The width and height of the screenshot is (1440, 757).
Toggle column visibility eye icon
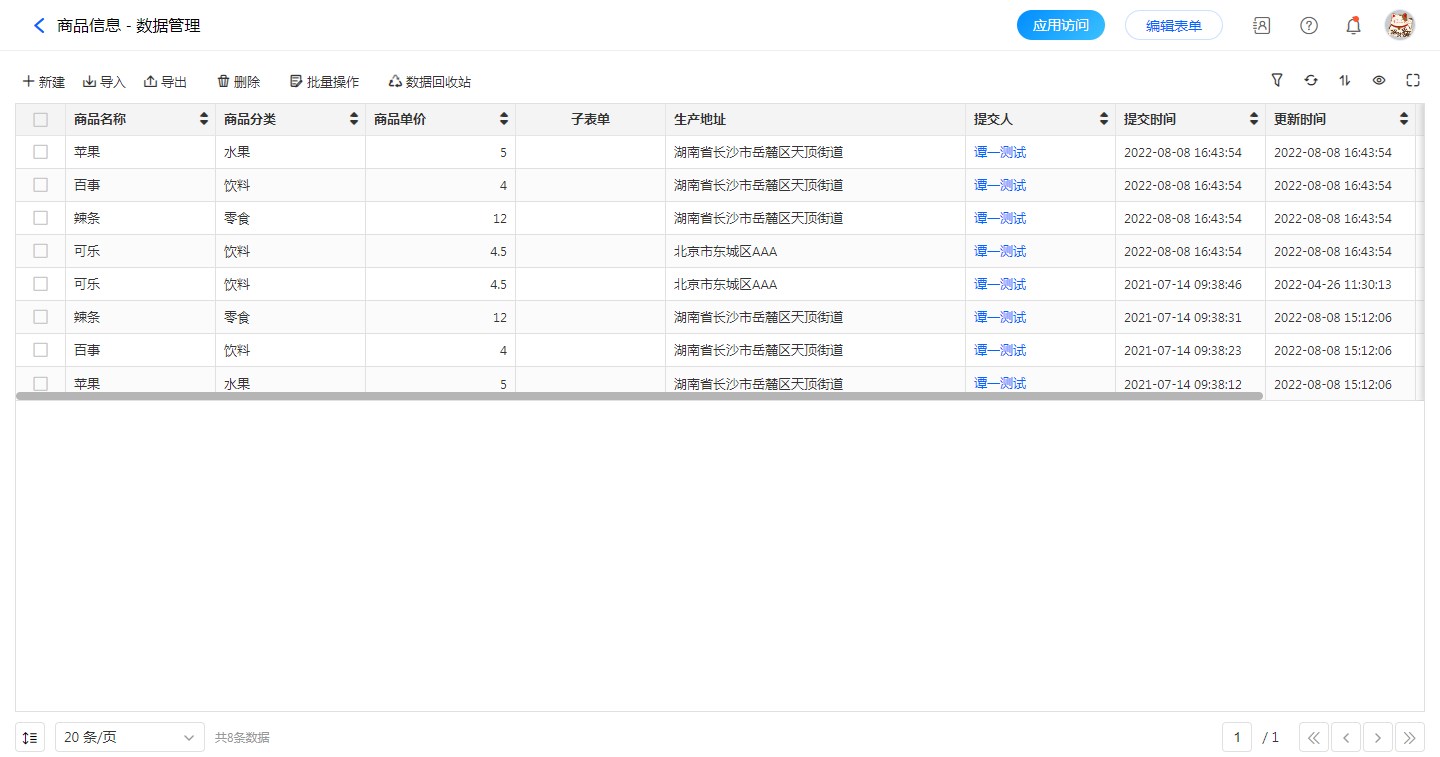pos(1378,80)
